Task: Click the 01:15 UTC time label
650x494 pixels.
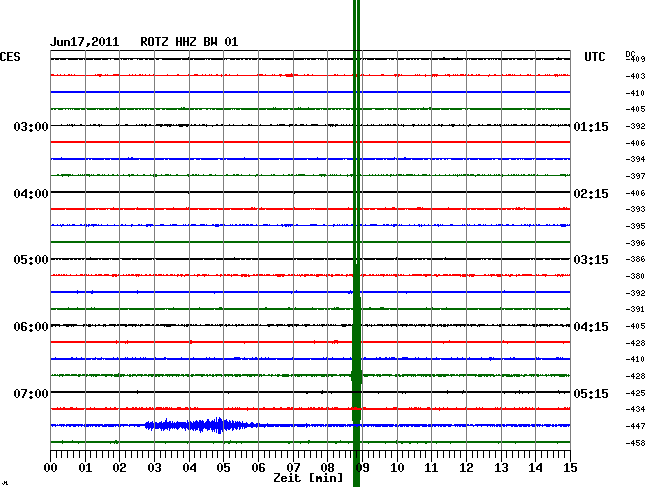Action: tap(591, 127)
